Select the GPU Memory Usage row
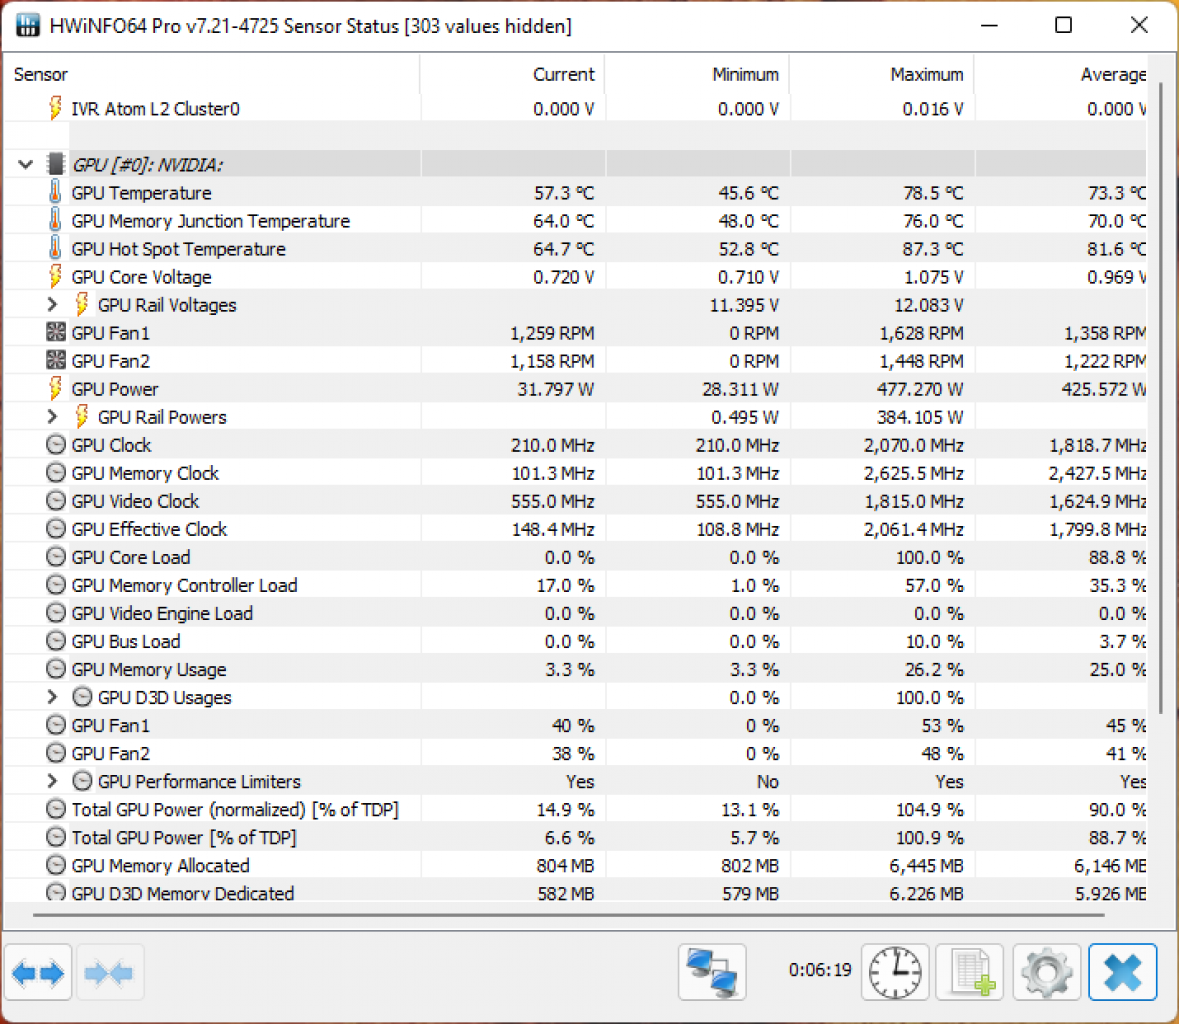The image size is (1179, 1024). [x=576, y=668]
